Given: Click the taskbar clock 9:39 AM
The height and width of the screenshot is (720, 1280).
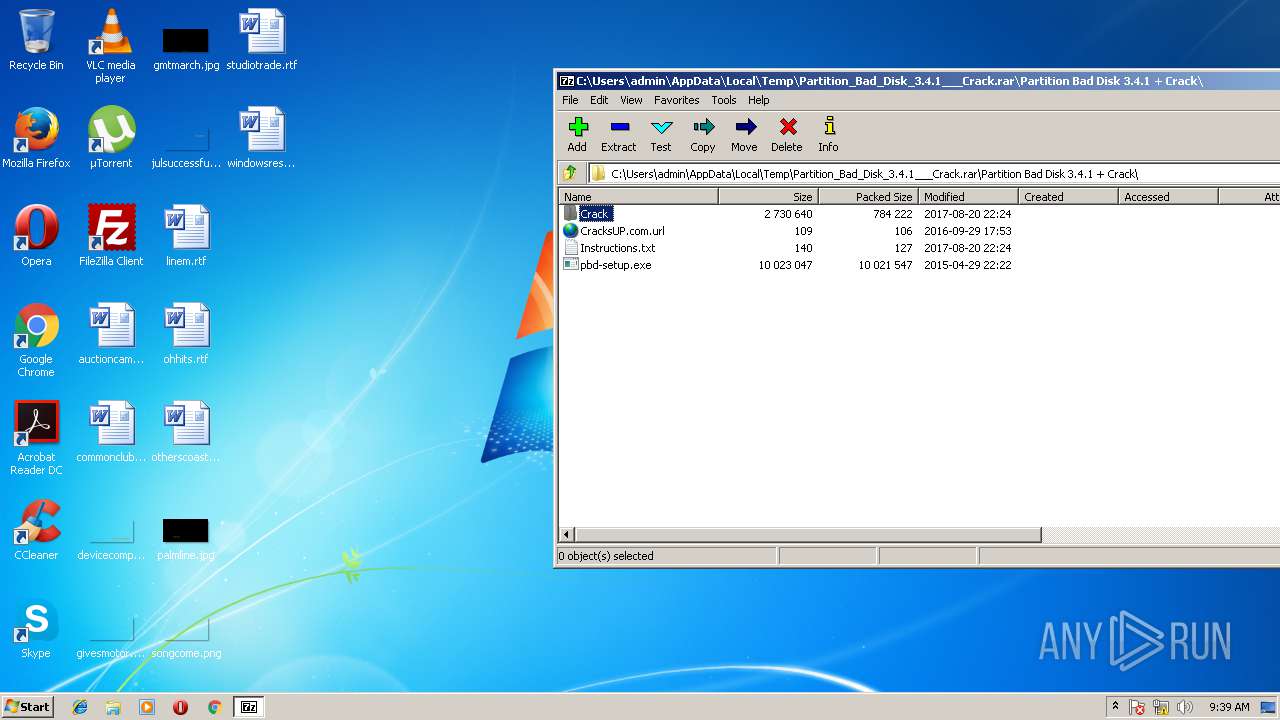Looking at the screenshot, I should [x=1229, y=707].
